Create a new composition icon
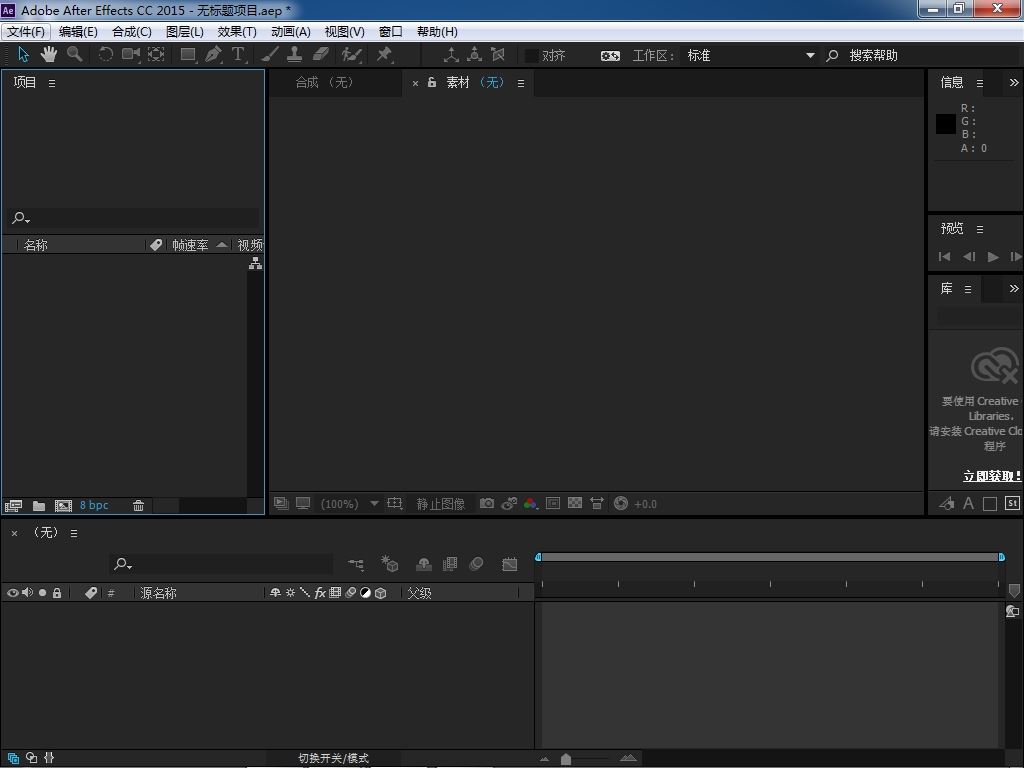 [x=63, y=505]
